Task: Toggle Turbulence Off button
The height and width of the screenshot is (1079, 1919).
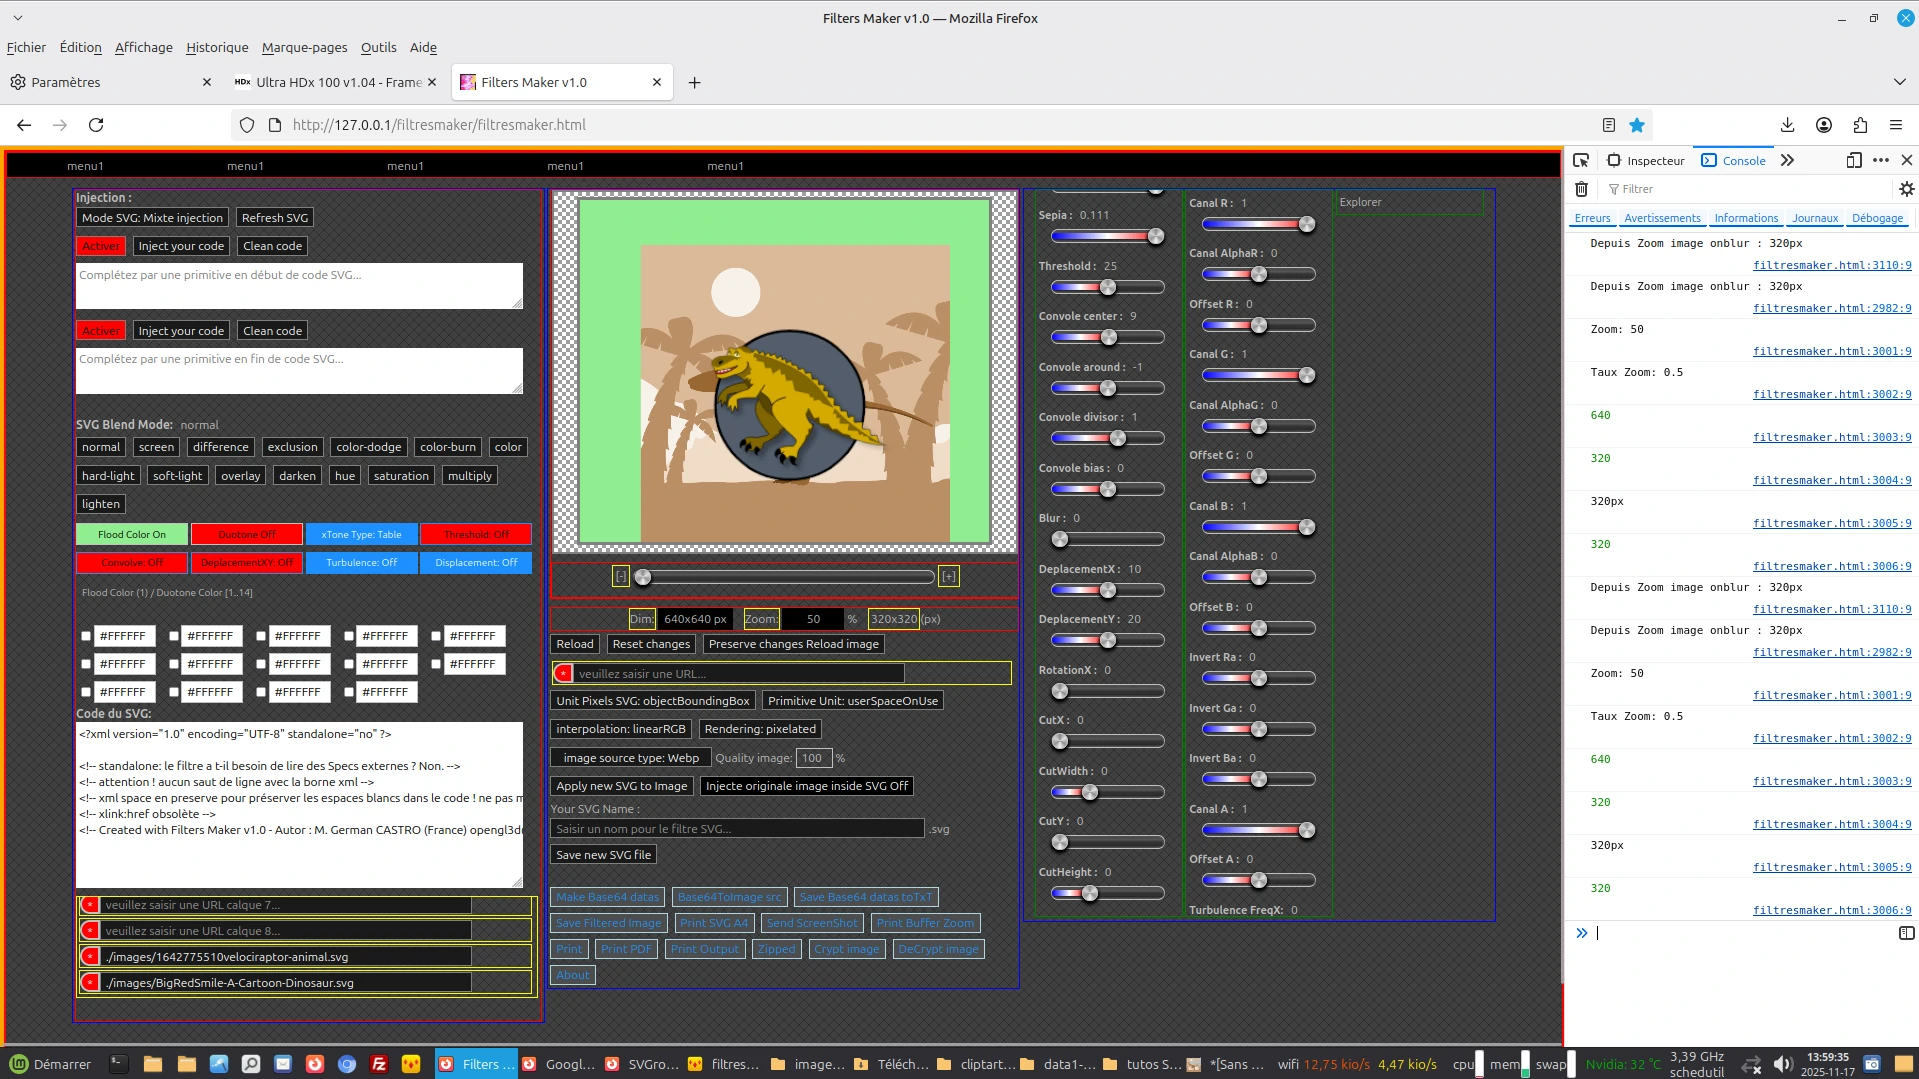Action: click(361, 563)
